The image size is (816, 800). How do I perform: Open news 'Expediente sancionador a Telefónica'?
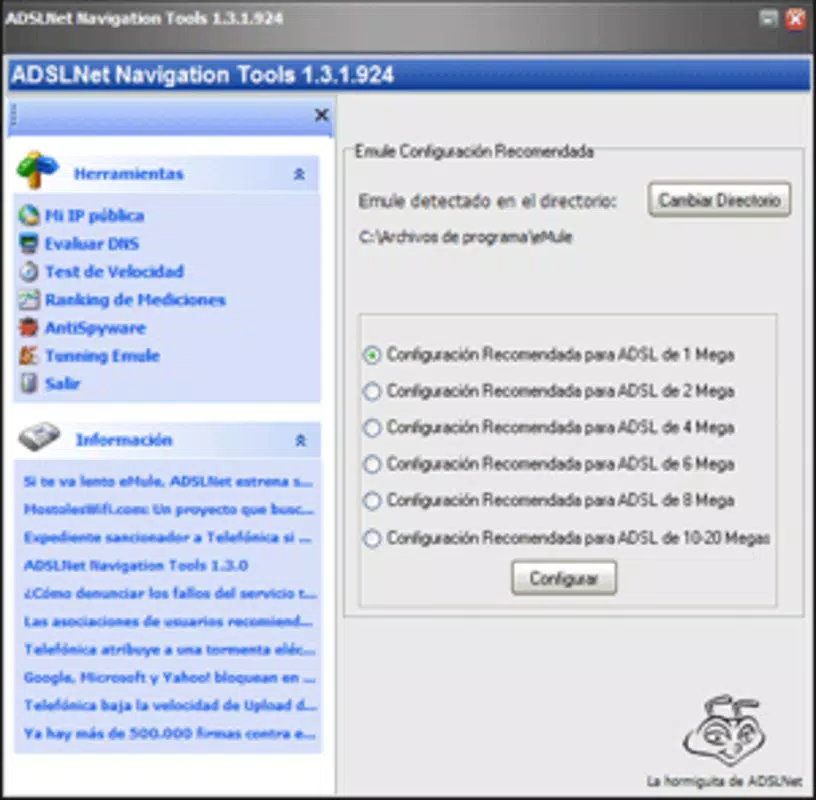168,537
